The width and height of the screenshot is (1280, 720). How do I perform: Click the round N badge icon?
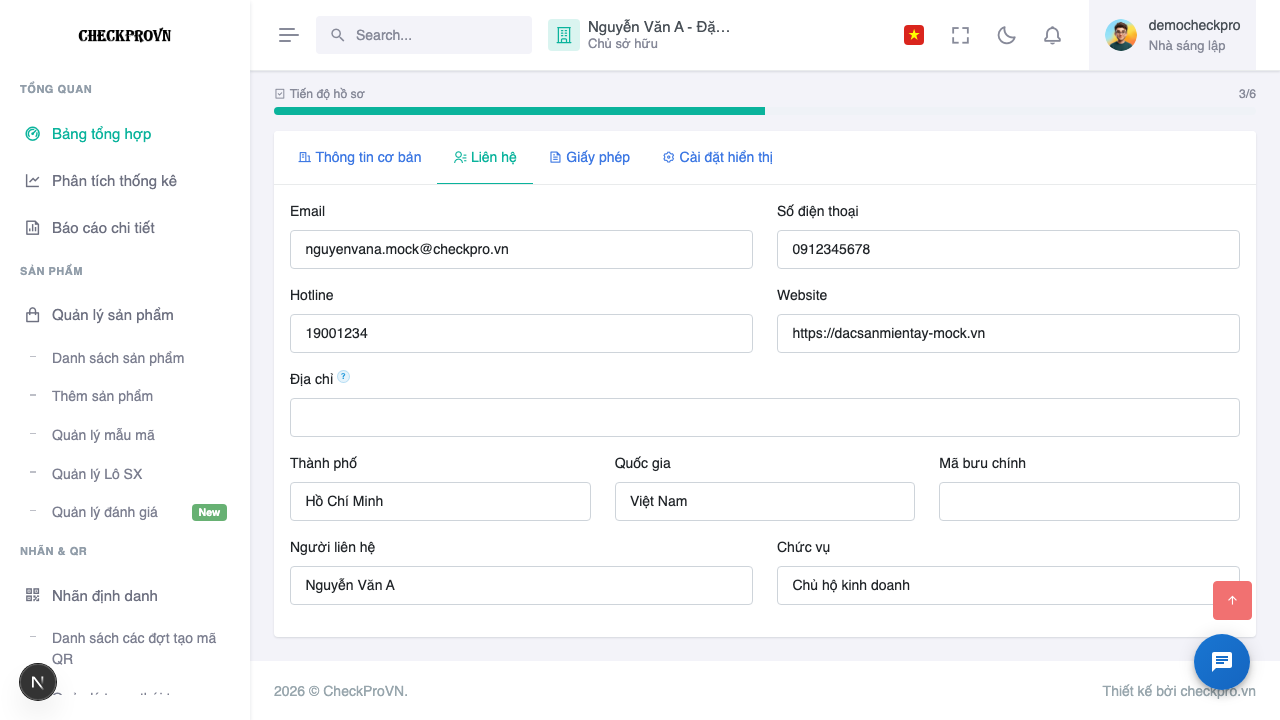pyautogui.click(x=38, y=683)
